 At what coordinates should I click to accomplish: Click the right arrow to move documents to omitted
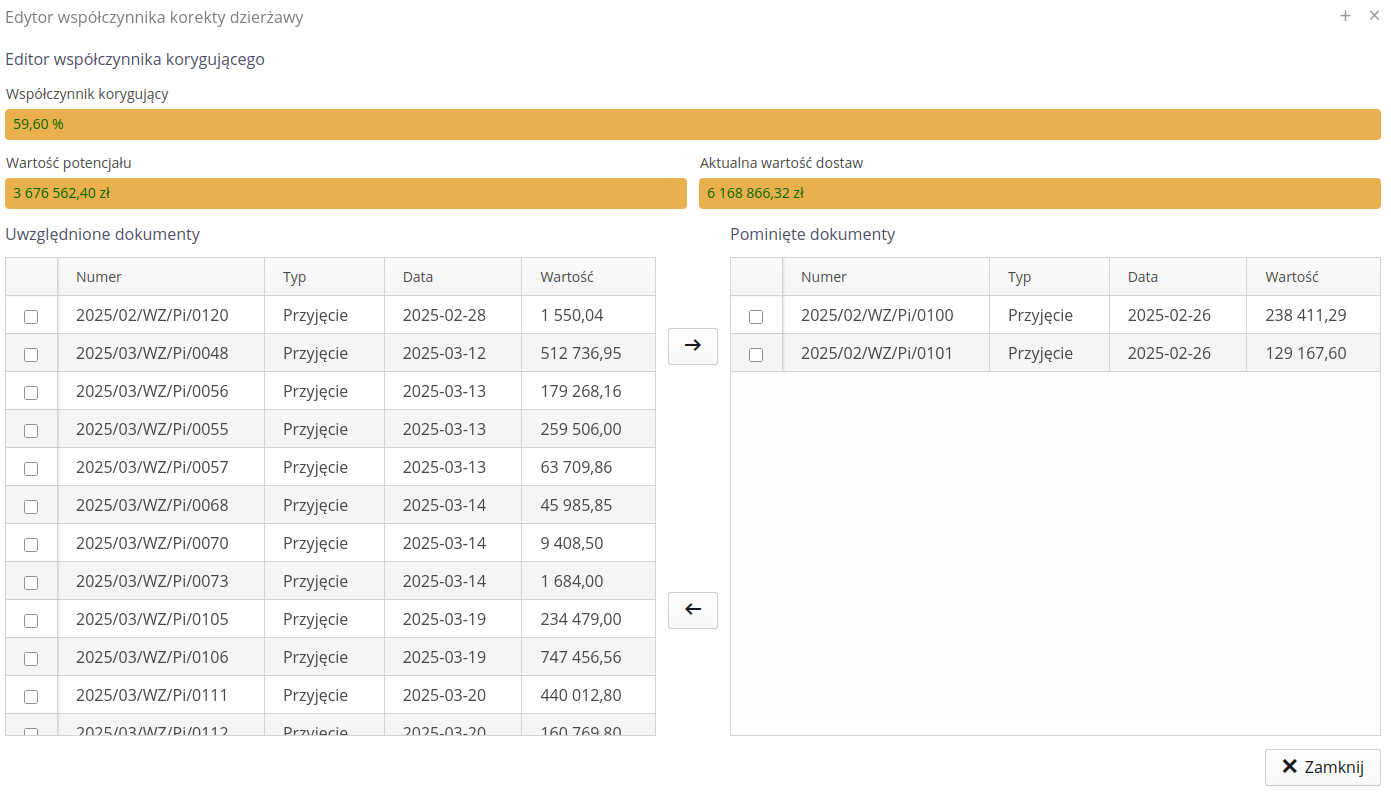[692, 346]
